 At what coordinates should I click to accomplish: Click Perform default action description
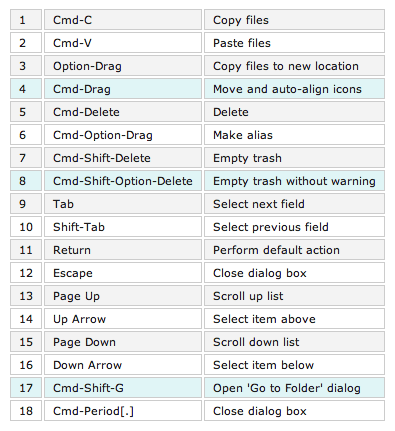pyautogui.click(x=294, y=250)
